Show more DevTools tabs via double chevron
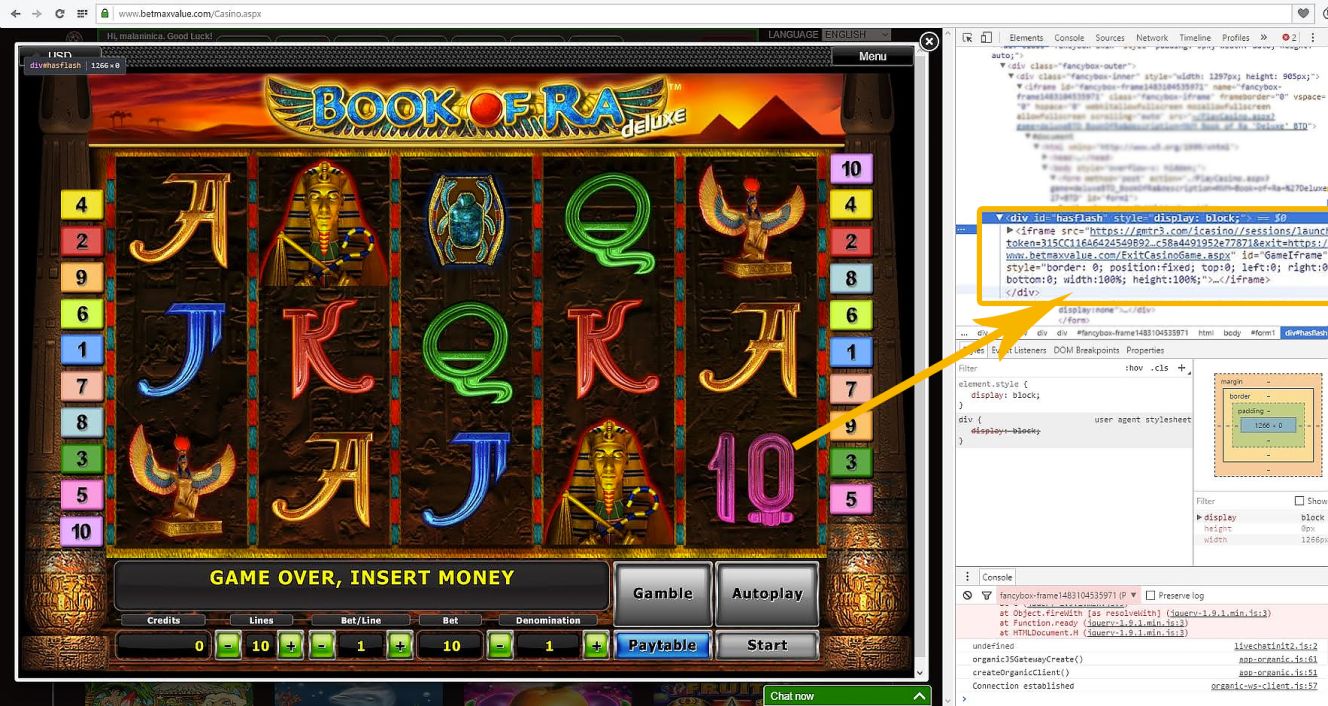The height and width of the screenshot is (706, 1328). click(1264, 38)
